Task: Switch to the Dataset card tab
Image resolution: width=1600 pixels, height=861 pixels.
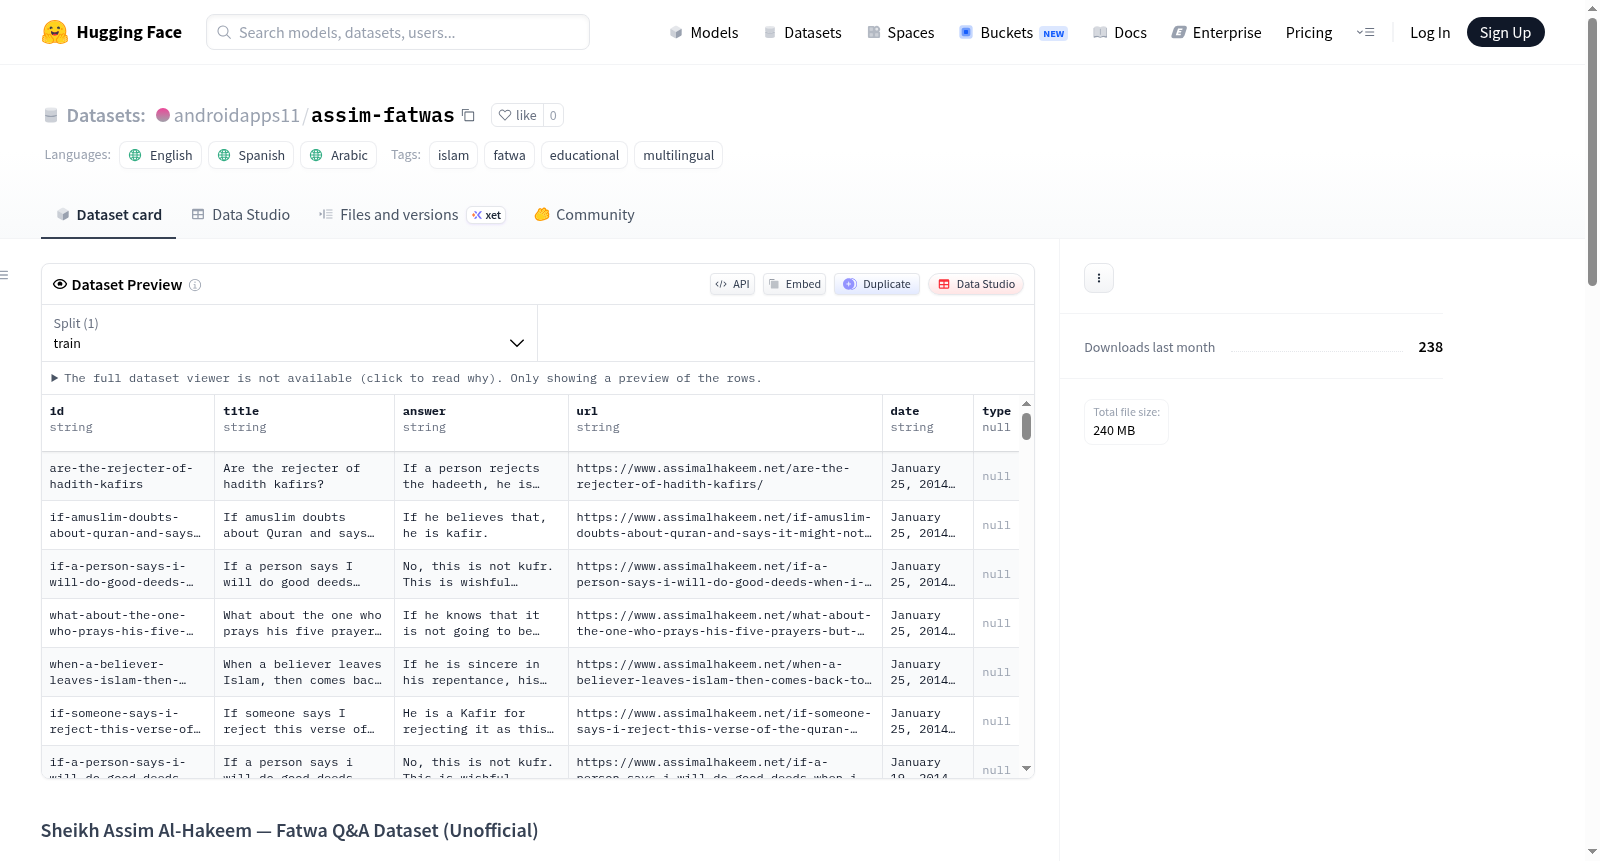Action: [x=108, y=215]
